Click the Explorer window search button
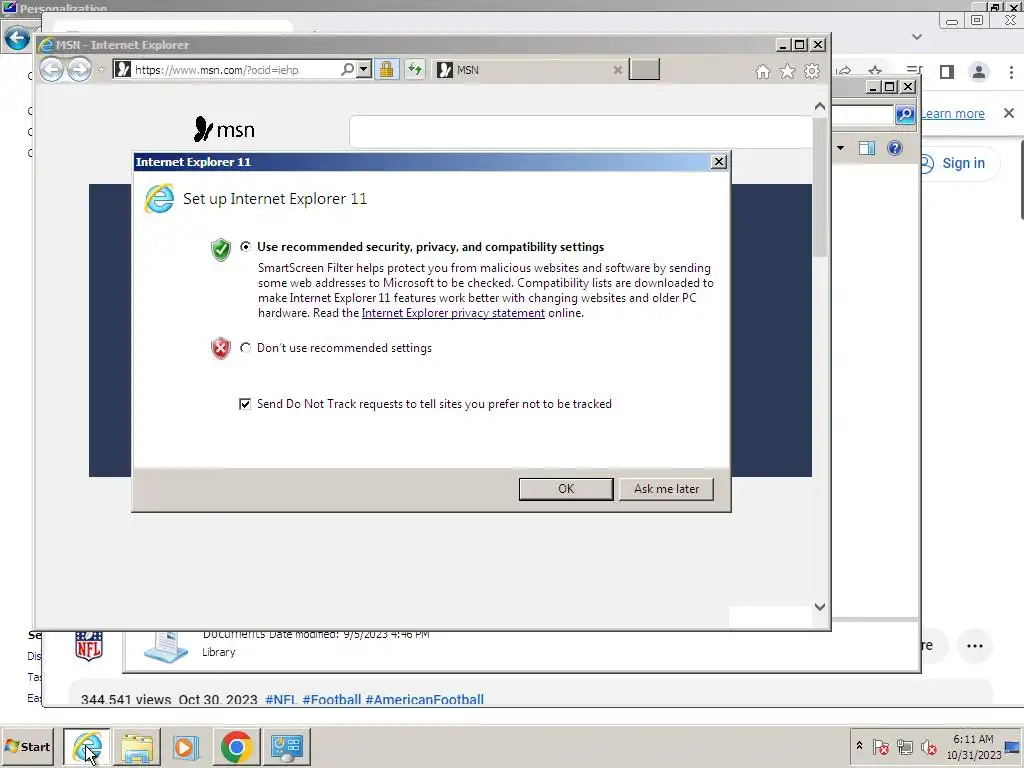The image size is (1024, 768). point(905,114)
